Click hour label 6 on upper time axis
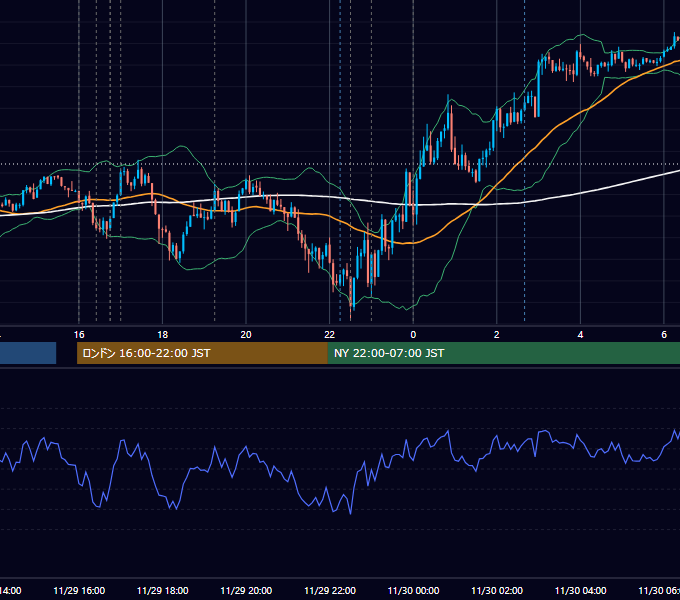 click(664, 335)
